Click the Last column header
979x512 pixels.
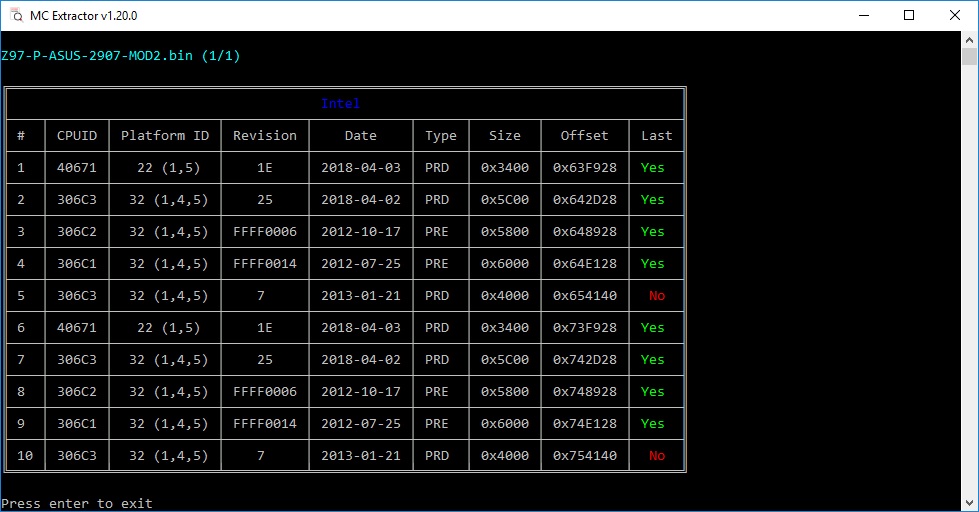pos(657,135)
